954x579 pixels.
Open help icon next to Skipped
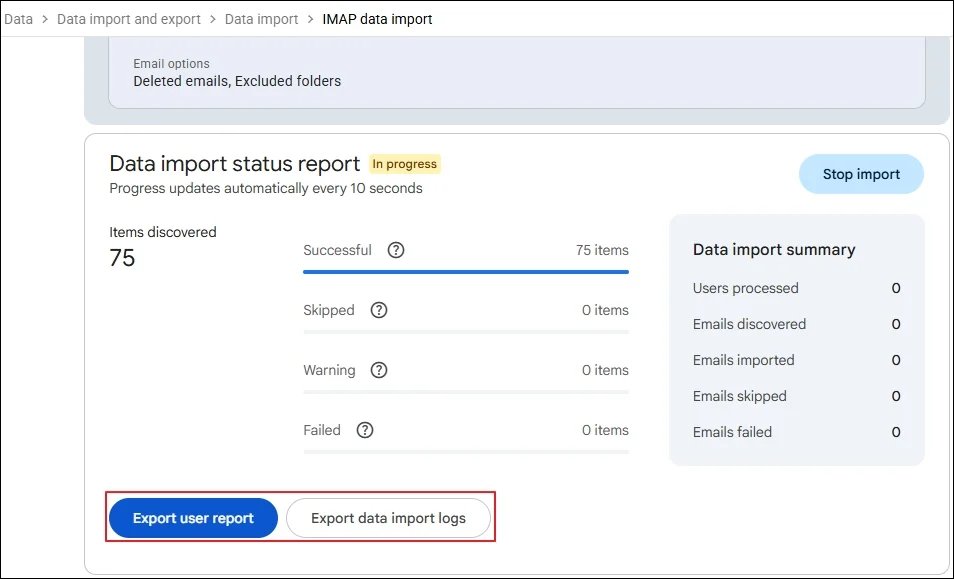[379, 310]
